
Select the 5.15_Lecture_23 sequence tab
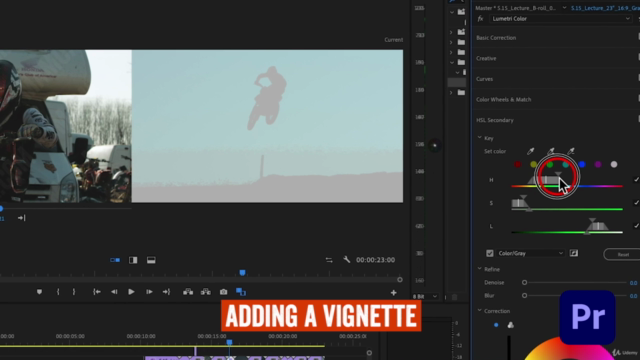(x=605, y=8)
